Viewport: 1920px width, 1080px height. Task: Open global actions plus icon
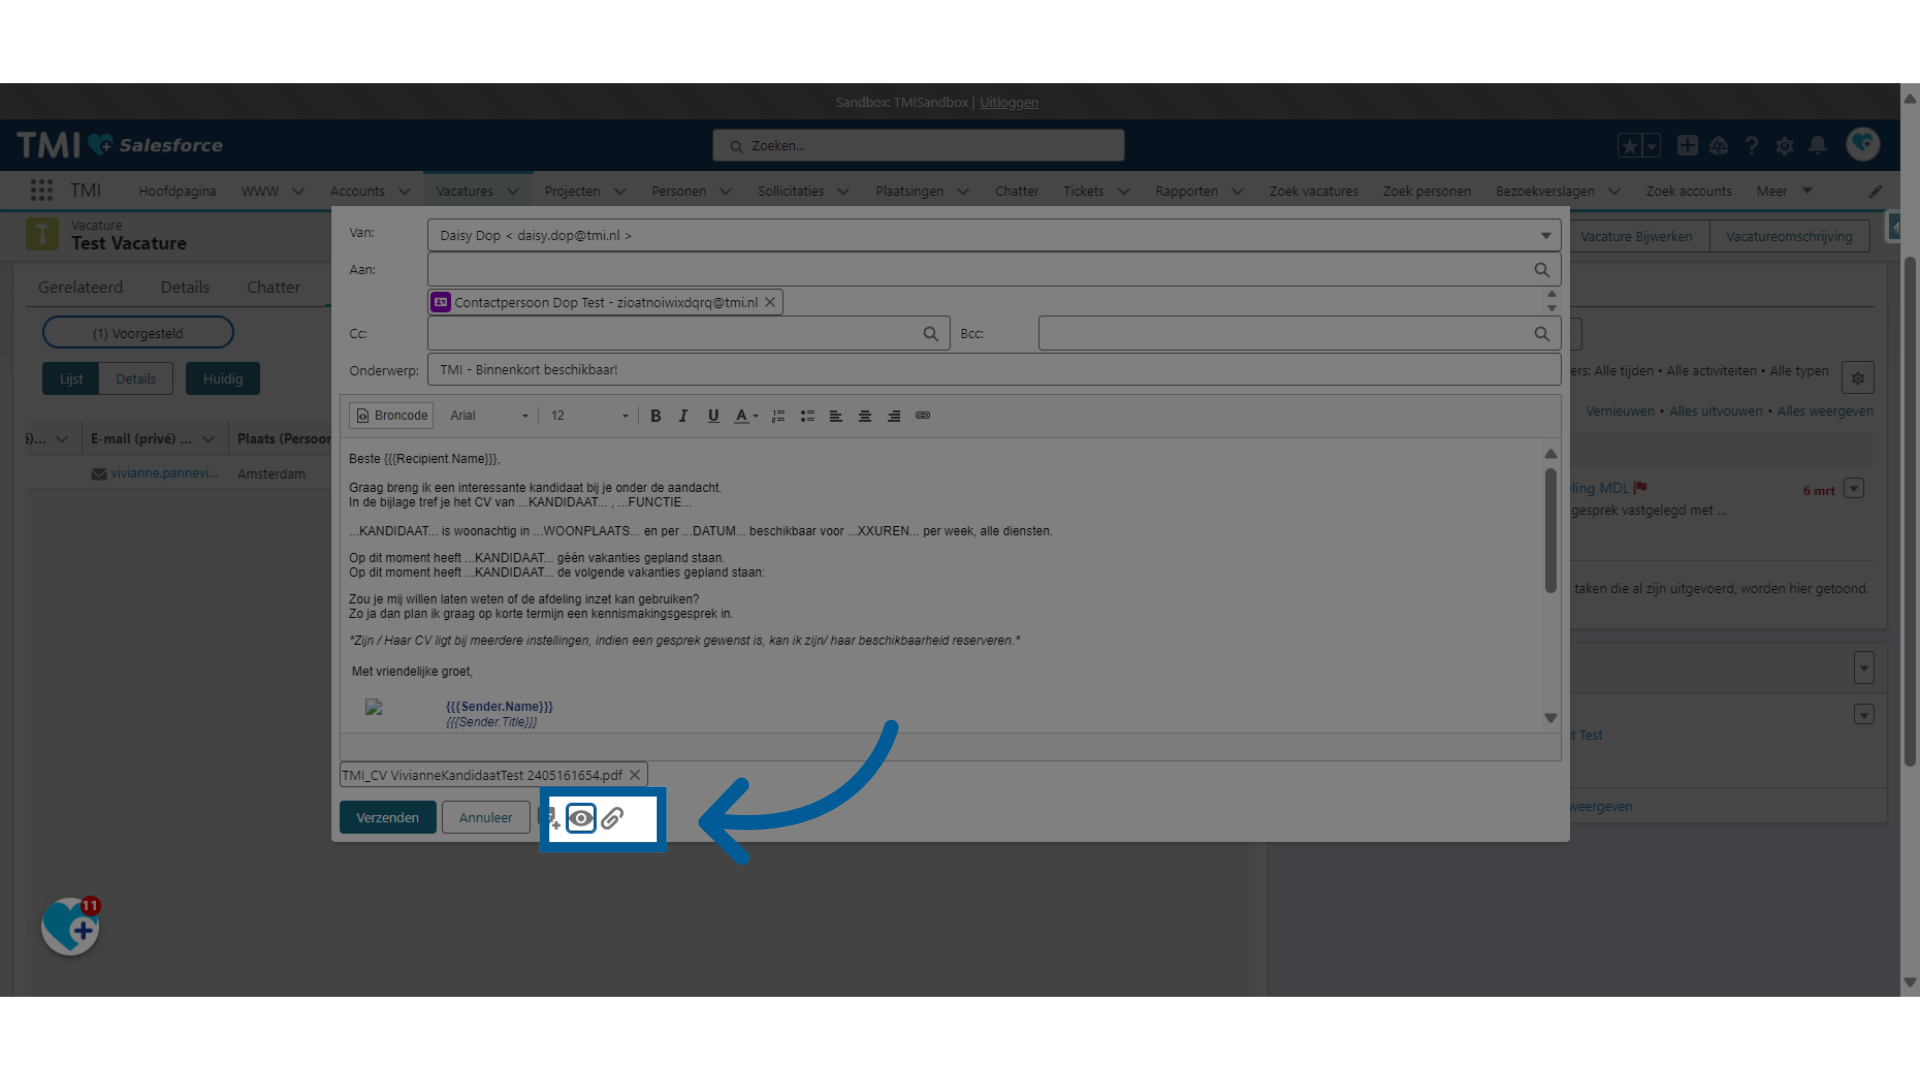(x=1687, y=146)
